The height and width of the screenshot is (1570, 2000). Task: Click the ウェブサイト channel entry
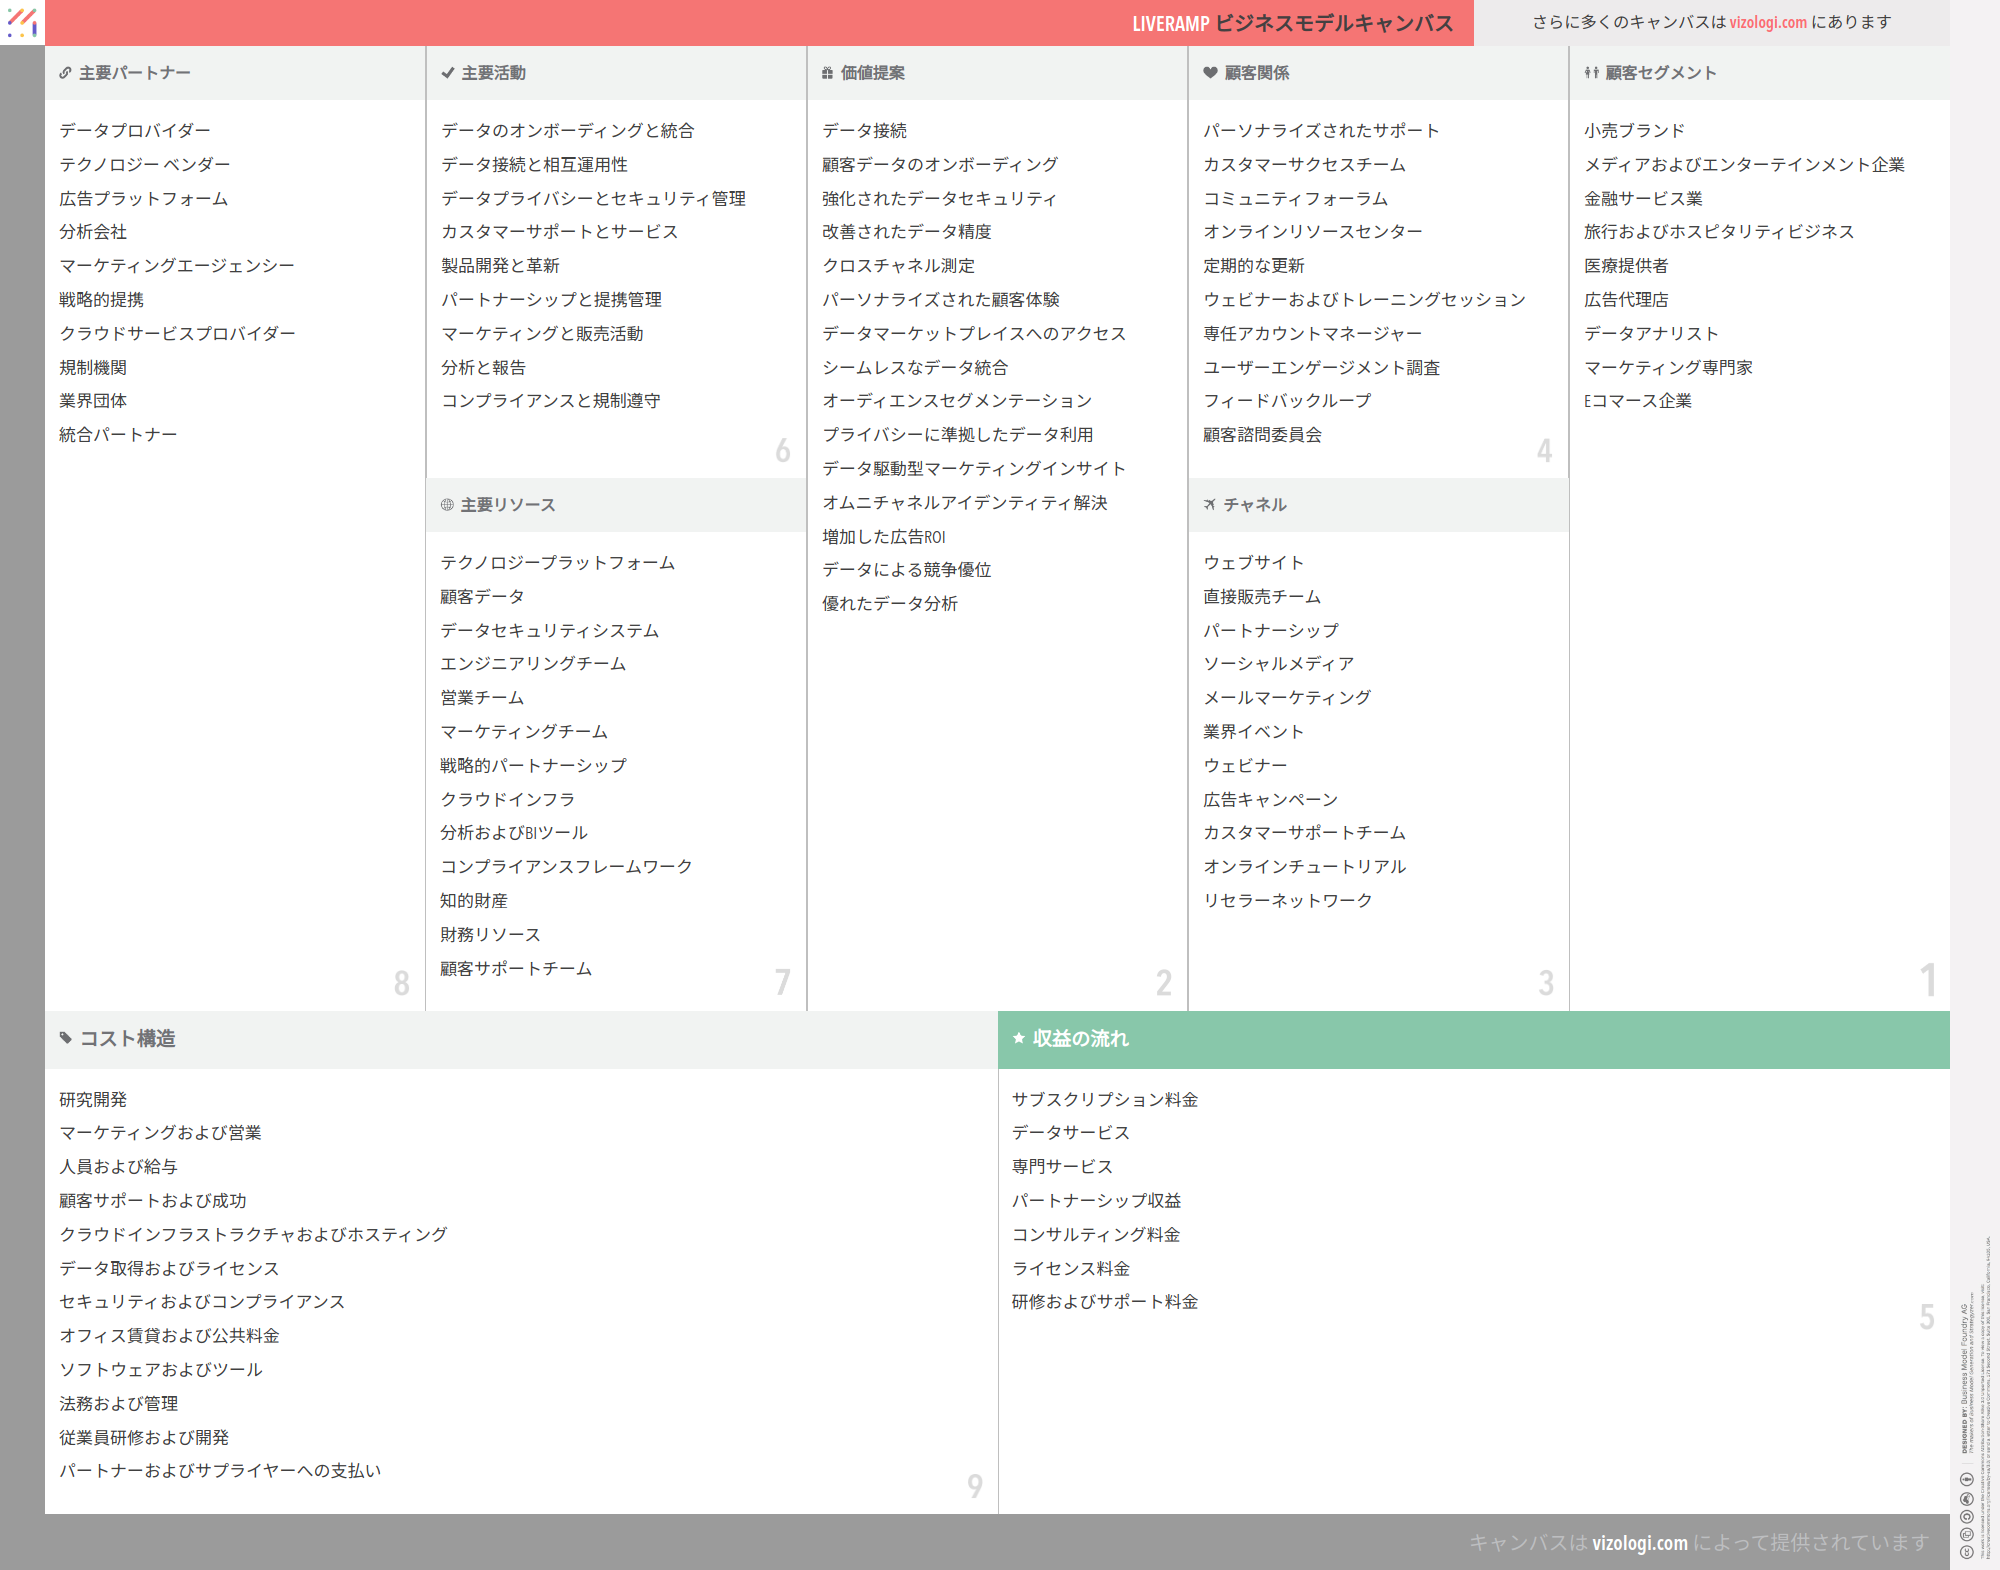(1253, 563)
